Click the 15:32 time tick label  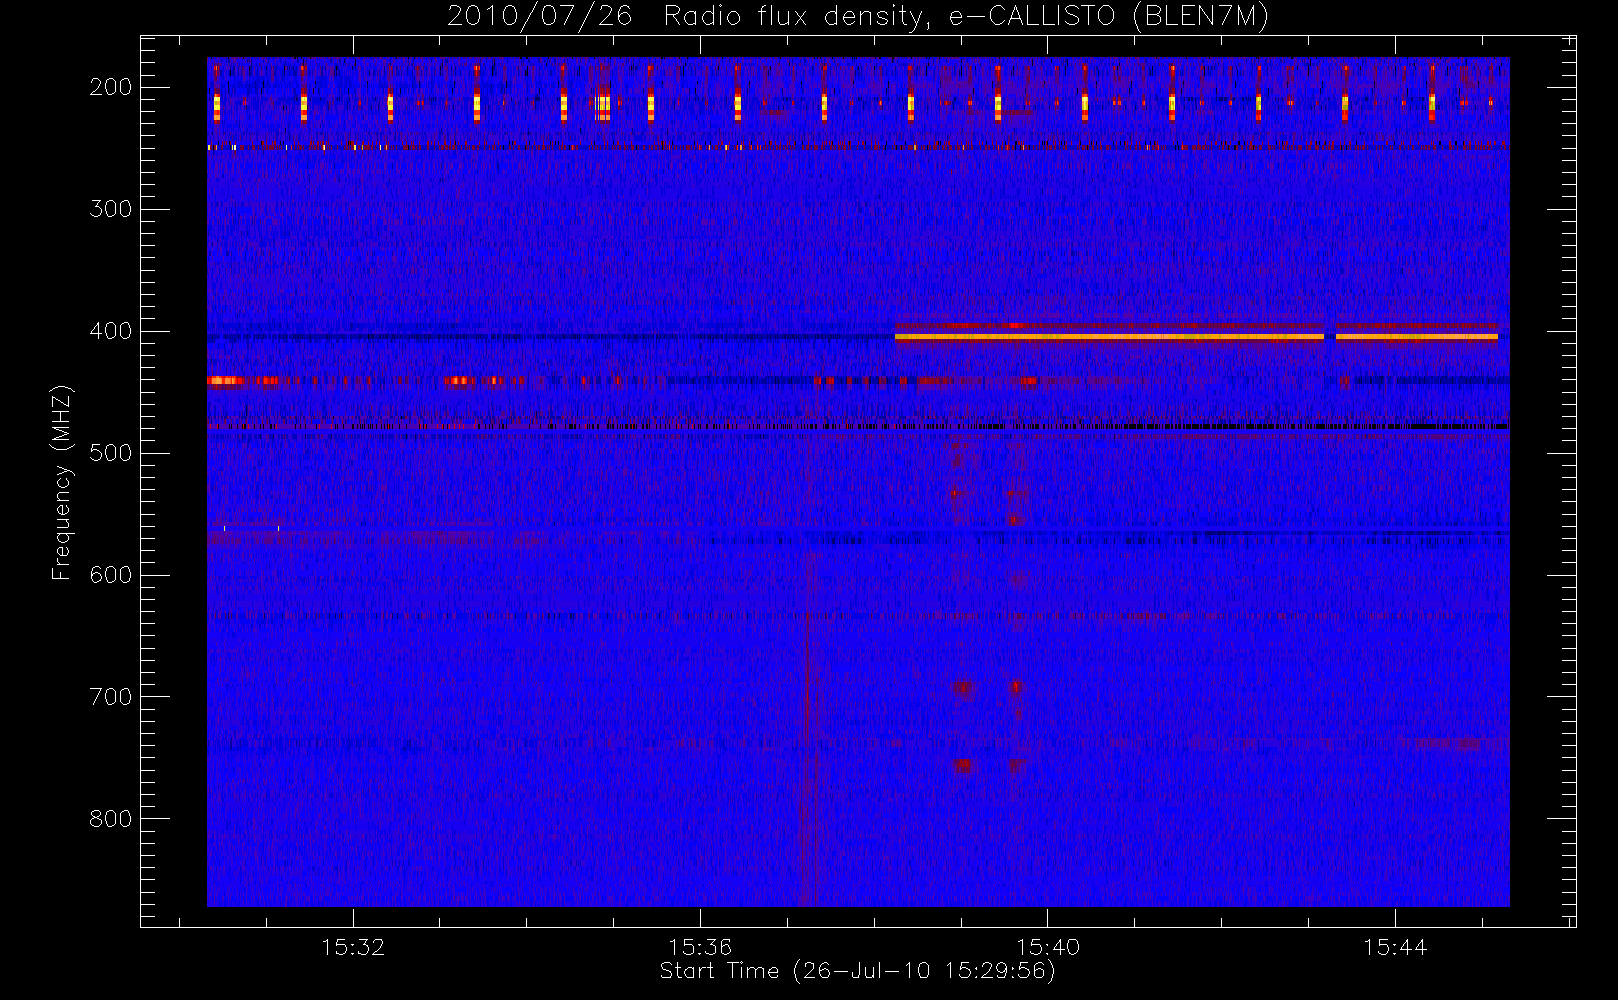pyautogui.click(x=353, y=947)
